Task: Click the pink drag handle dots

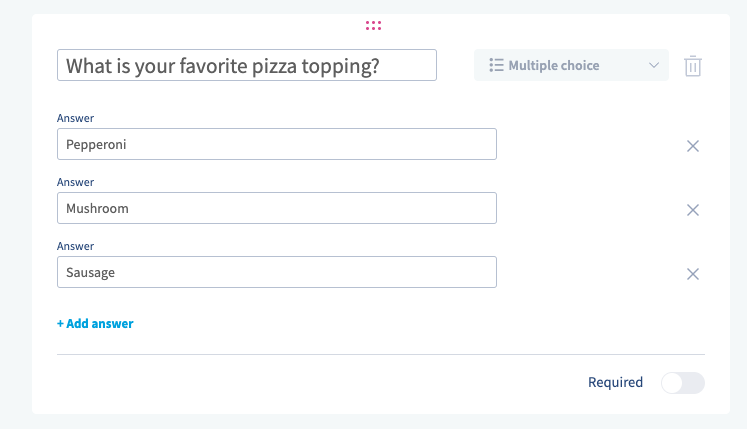Action: coord(373,25)
